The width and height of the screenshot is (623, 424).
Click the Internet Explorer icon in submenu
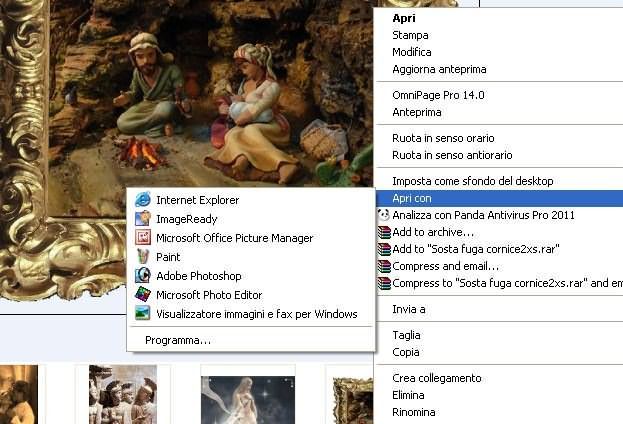point(143,199)
